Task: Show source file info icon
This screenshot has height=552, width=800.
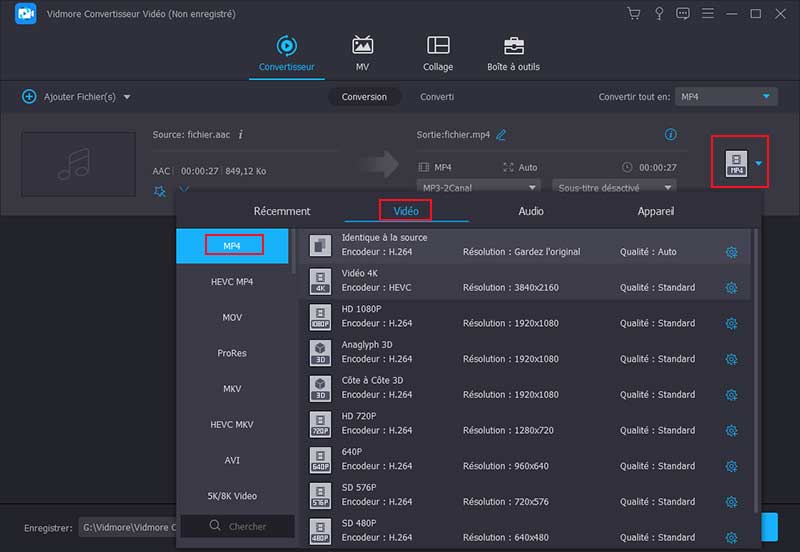Action: [241, 135]
